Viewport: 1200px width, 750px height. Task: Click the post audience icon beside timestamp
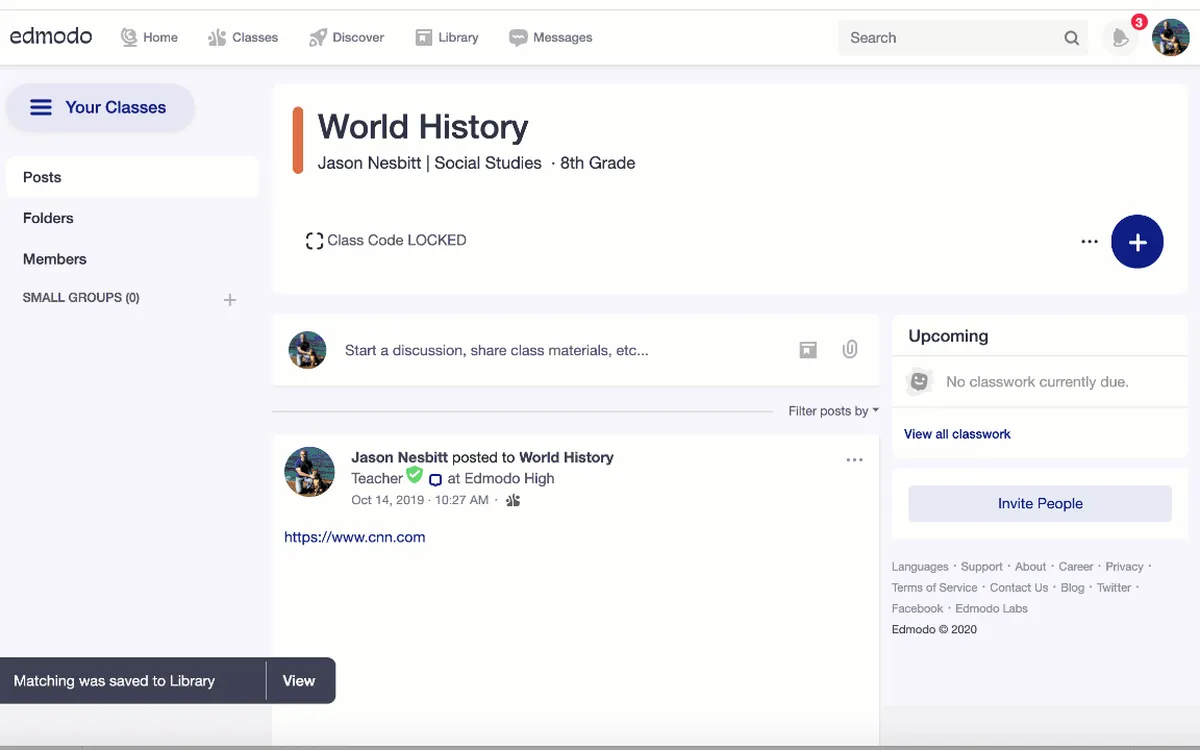(513, 500)
